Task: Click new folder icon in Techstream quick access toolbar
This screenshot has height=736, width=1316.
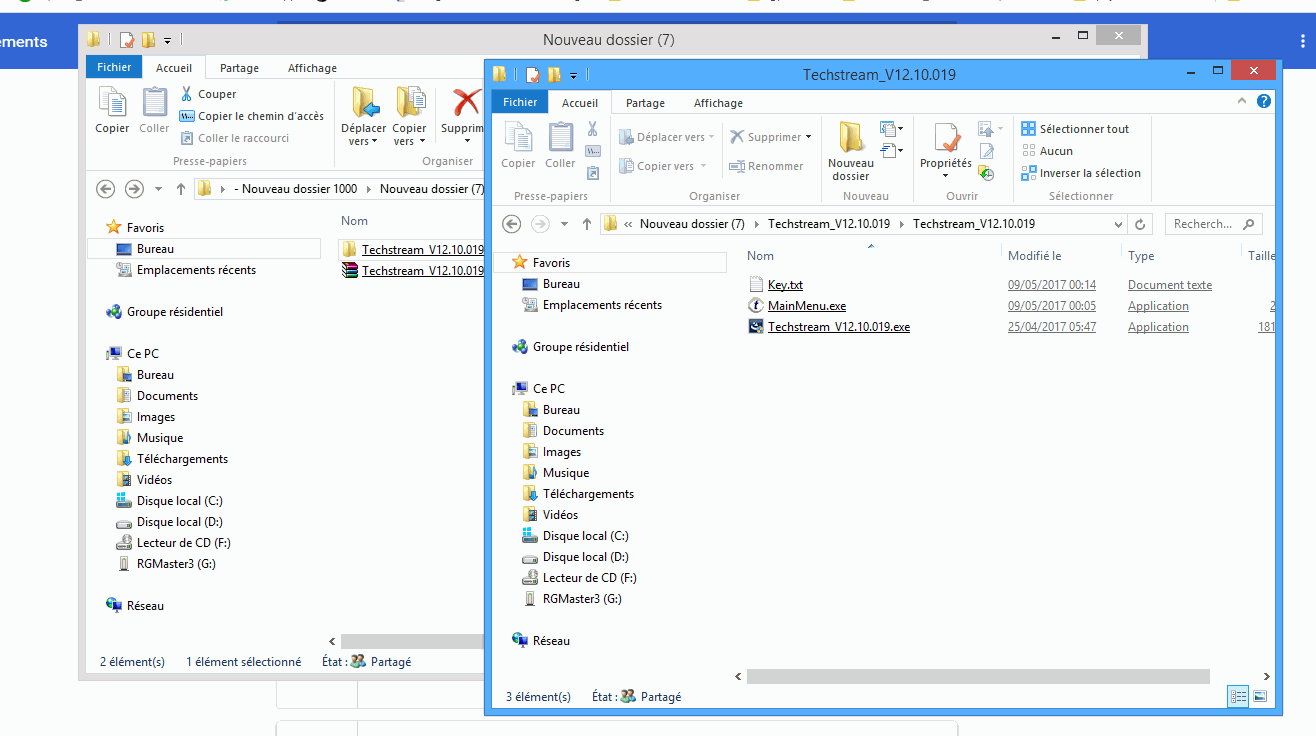Action: point(553,74)
